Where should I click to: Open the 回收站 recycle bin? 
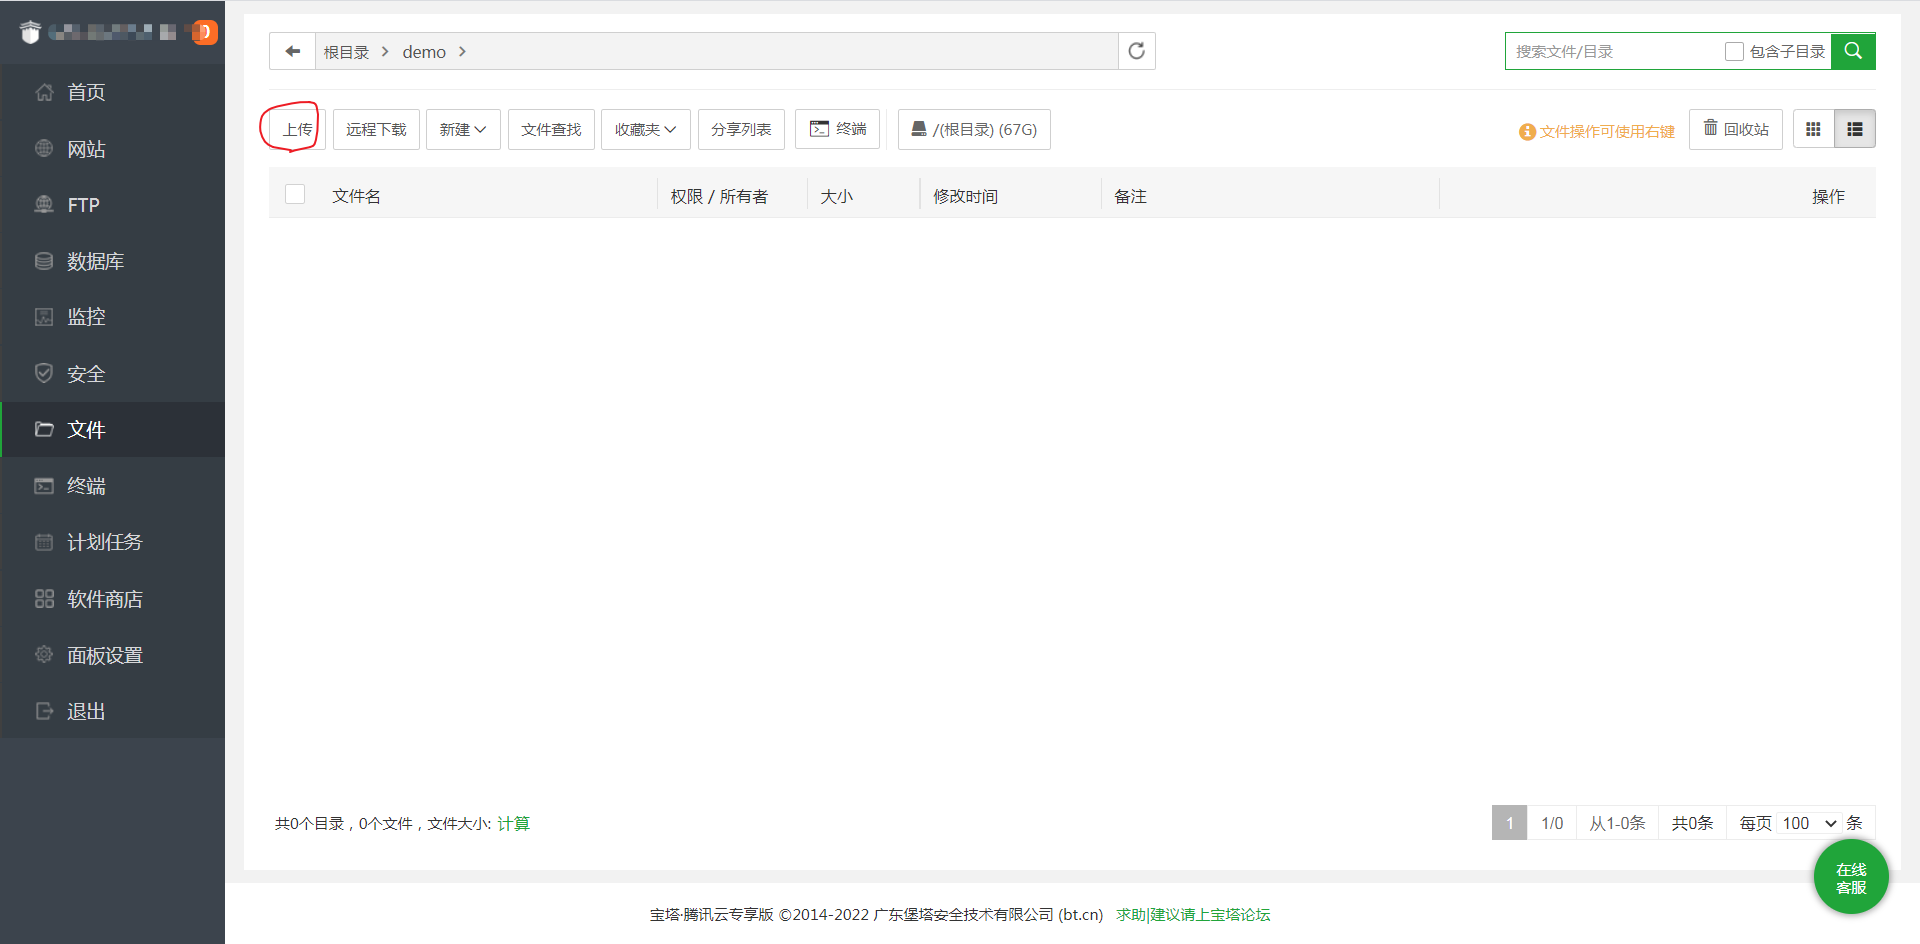click(1735, 128)
